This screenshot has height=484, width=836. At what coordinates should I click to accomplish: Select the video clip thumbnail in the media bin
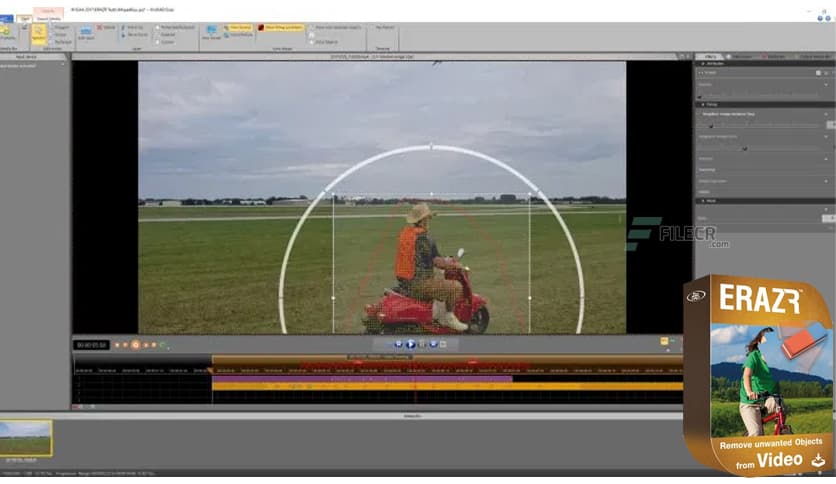point(26,437)
